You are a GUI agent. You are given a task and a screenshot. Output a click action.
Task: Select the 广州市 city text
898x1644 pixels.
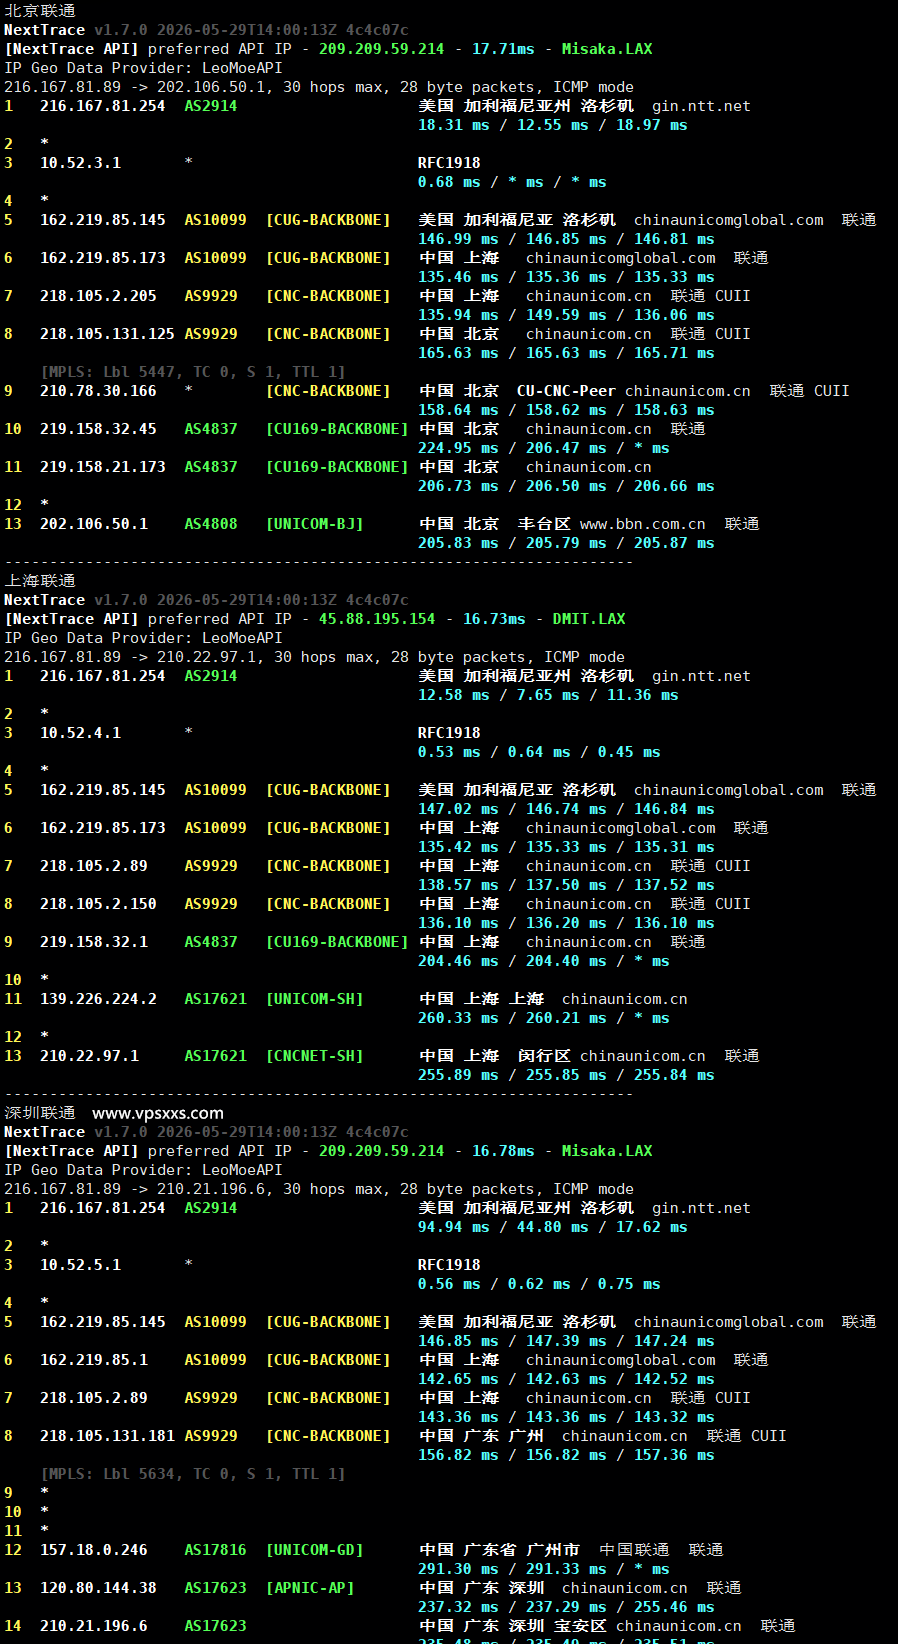click(x=553, y=1550)
